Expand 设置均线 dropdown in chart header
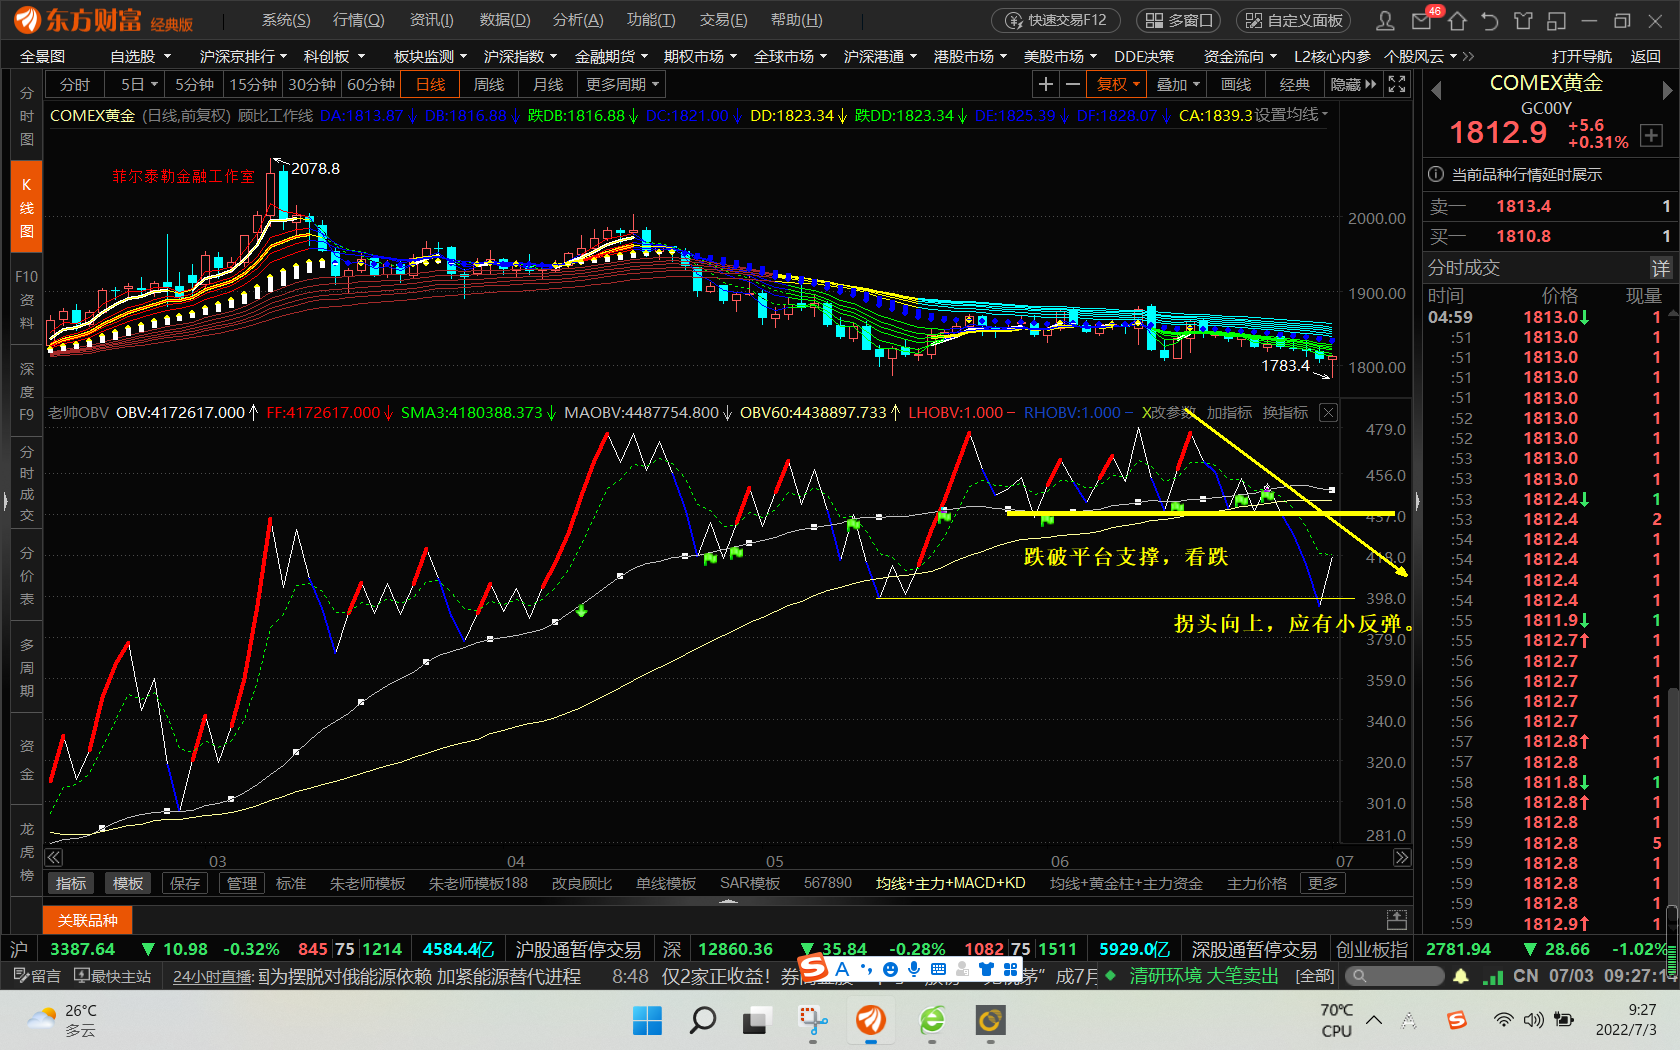Image resolution: width=1680 pixels, height=1050 pixels. pos(1291,115)
